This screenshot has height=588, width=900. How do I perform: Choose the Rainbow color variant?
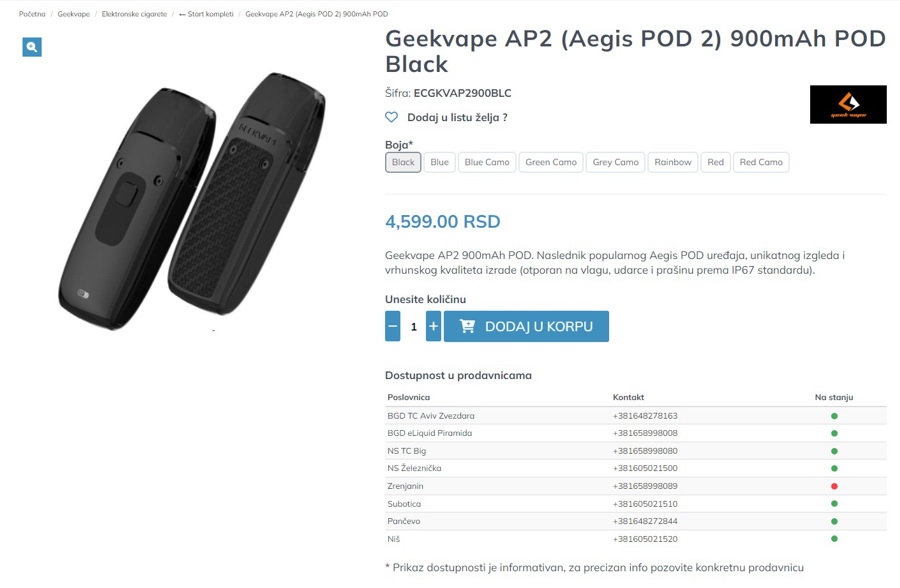pos(673,162)
